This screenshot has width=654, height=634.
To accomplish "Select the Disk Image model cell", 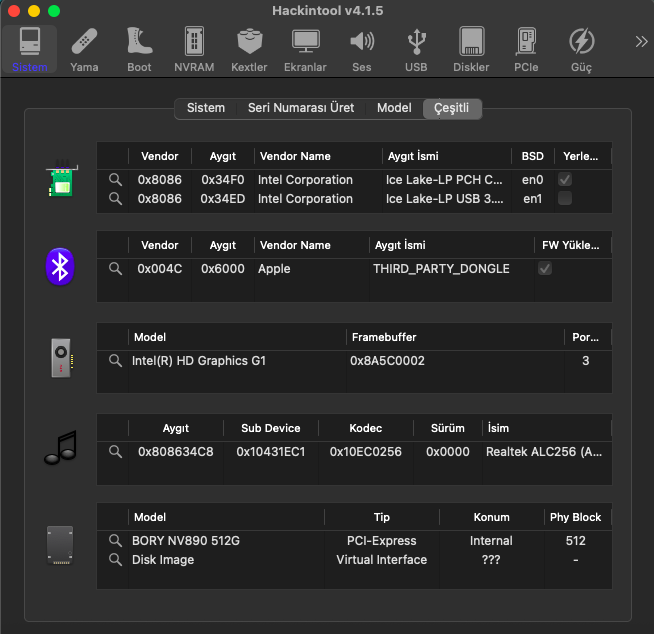I will (163, 559).
